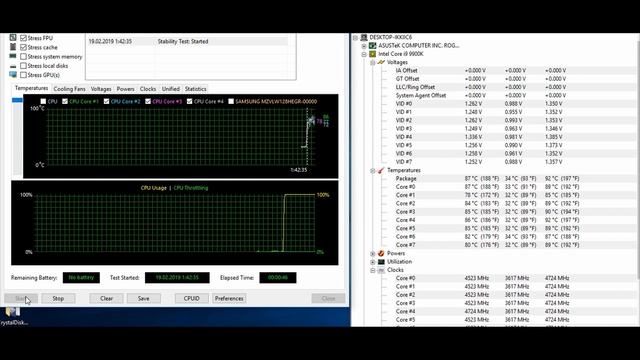Switch to the Unified tab

[171, 89]
